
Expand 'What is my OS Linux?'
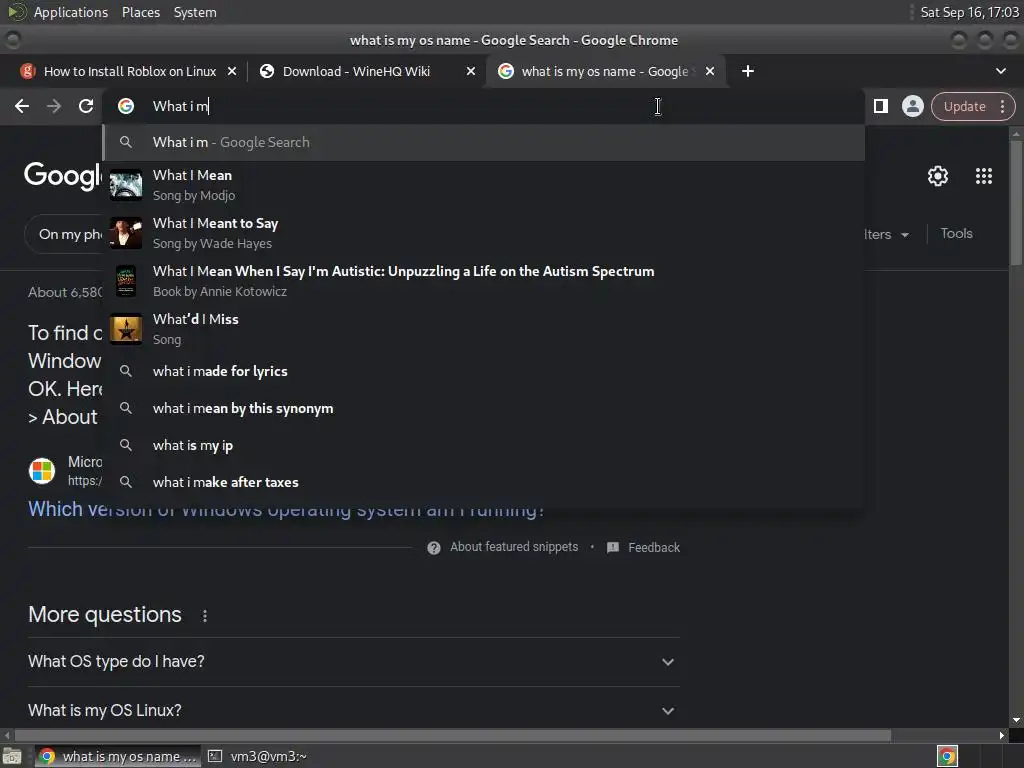point(353,711)
